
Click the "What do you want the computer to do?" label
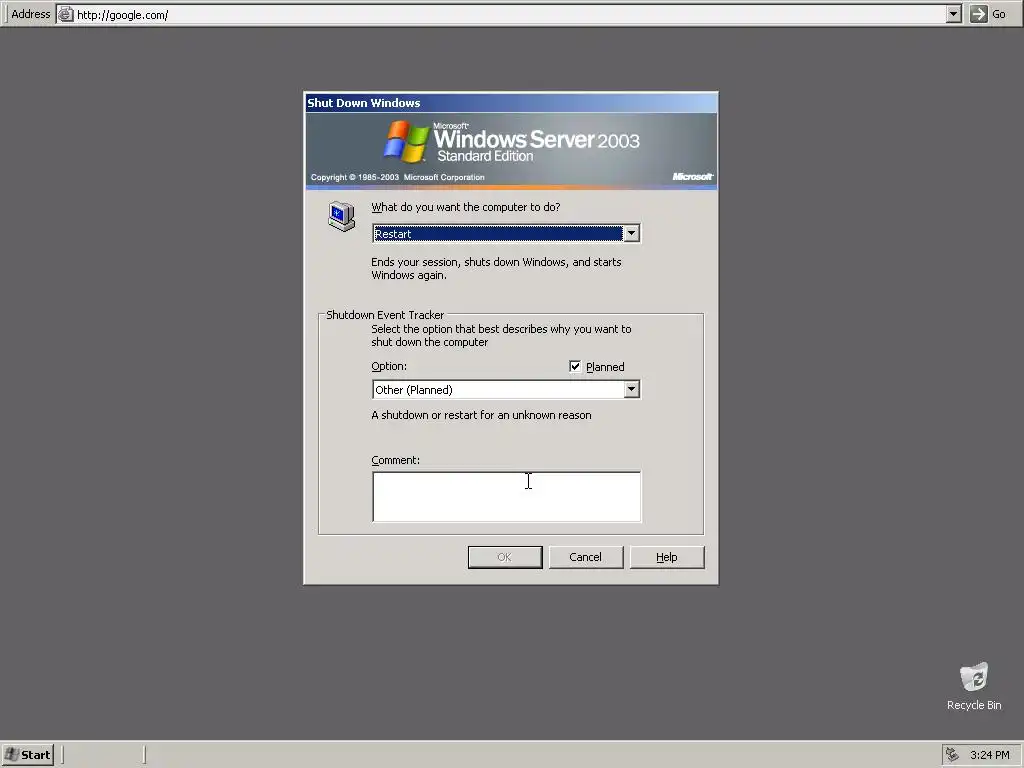point(466,207)
